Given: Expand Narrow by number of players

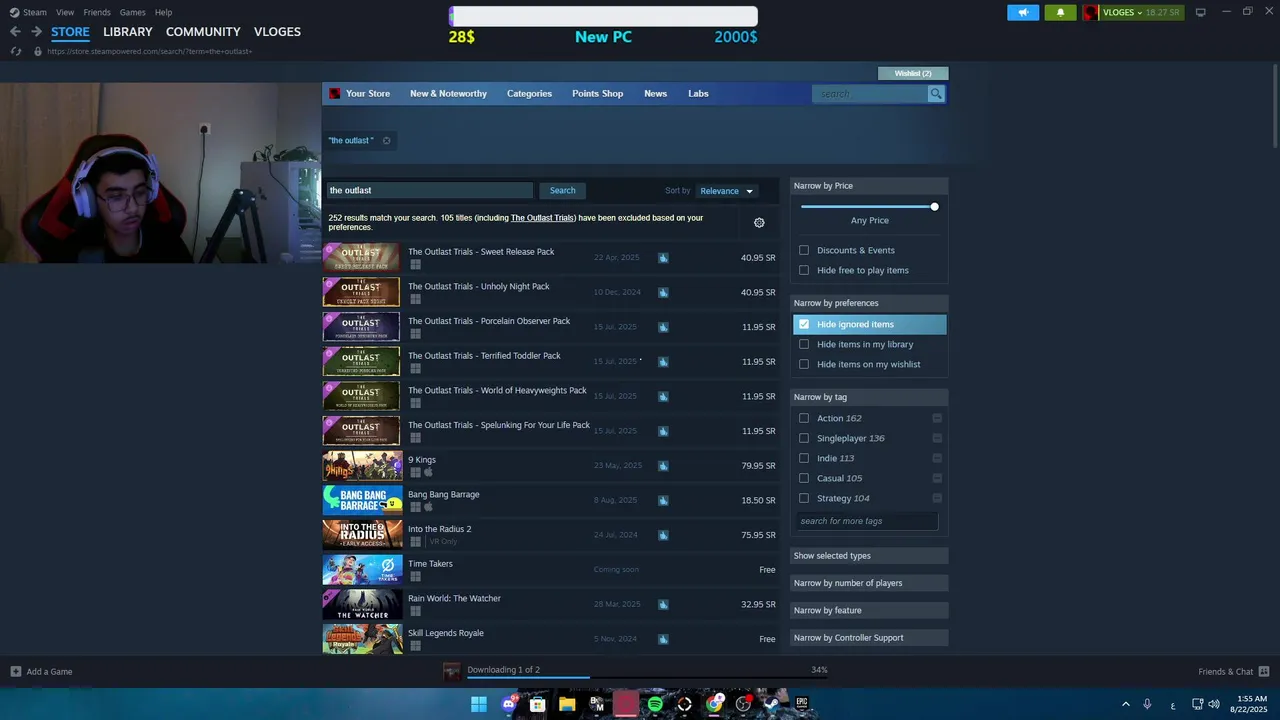Looking at the screenshot, I should tap(869, 583).
